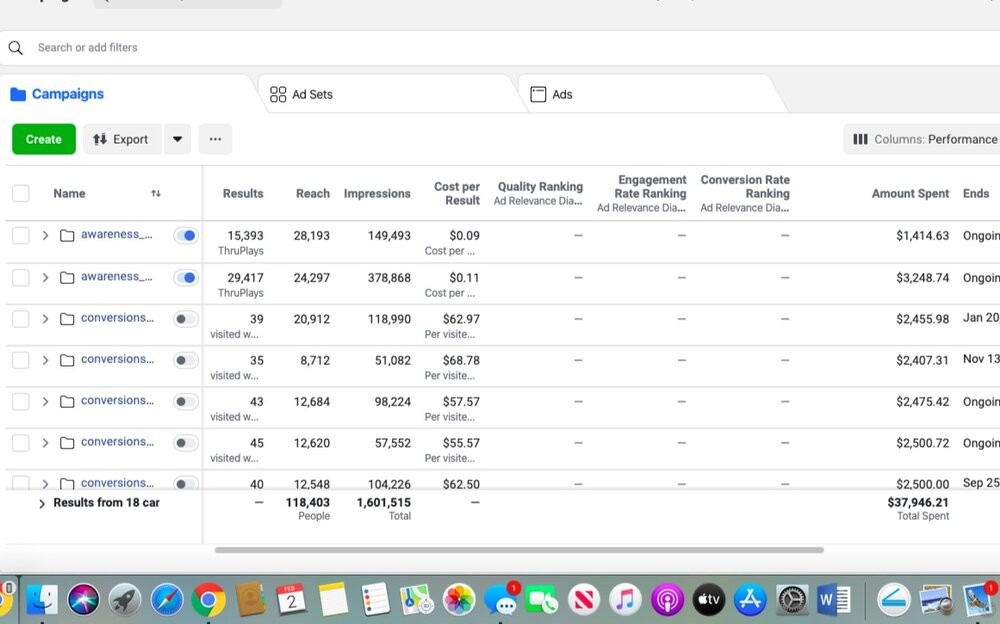
Task: Open the dropdown arrow beside Export
Action: 177,139
